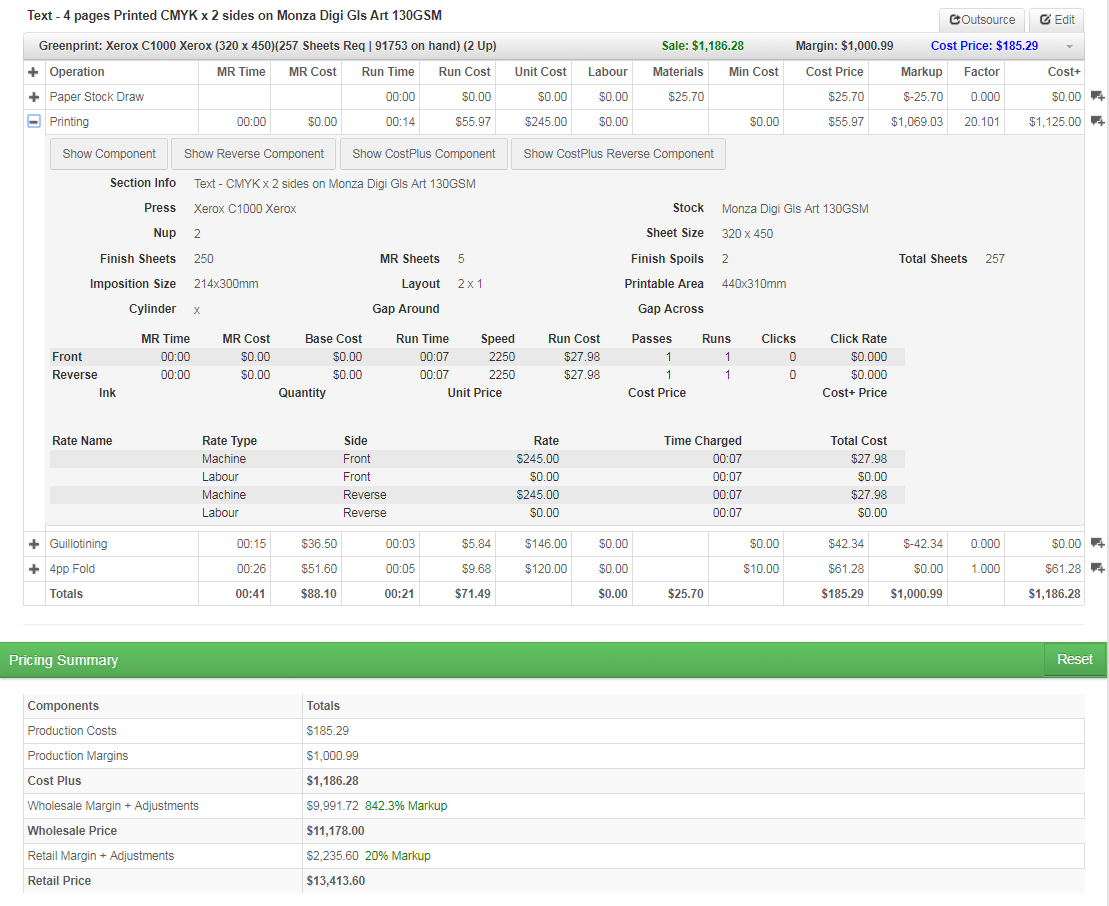Click Show CostPlus Component button

click(424, 154)
